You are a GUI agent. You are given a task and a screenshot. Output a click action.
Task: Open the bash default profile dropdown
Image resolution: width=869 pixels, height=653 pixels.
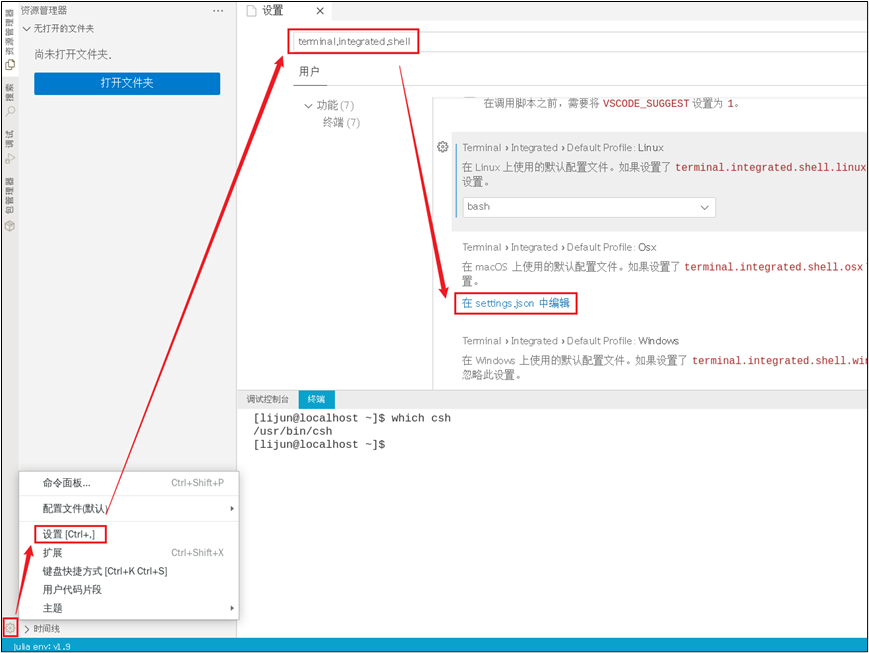pyautogui.click(x=589, y=207)
